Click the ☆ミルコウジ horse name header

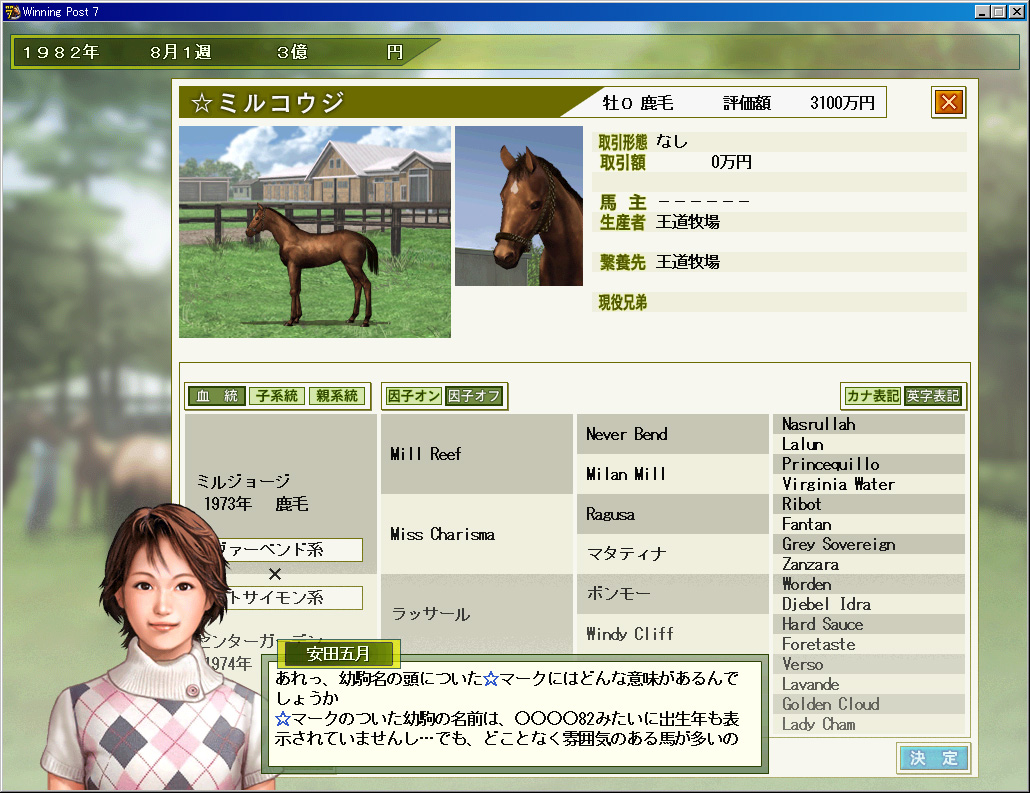tap(268, 102)
